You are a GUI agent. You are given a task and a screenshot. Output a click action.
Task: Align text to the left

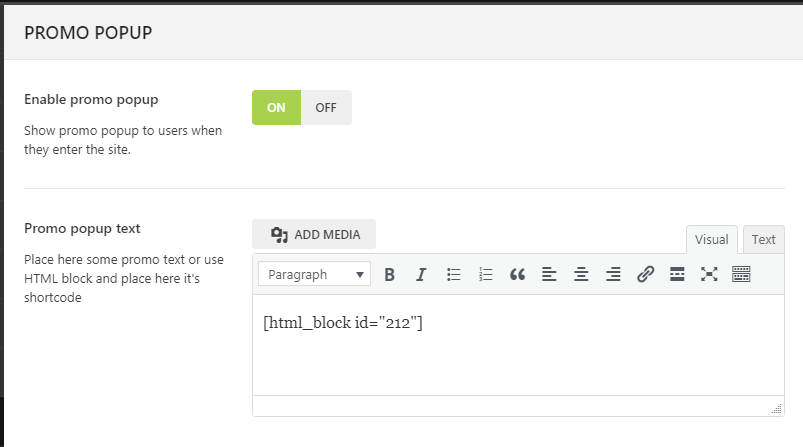point(549,275)
